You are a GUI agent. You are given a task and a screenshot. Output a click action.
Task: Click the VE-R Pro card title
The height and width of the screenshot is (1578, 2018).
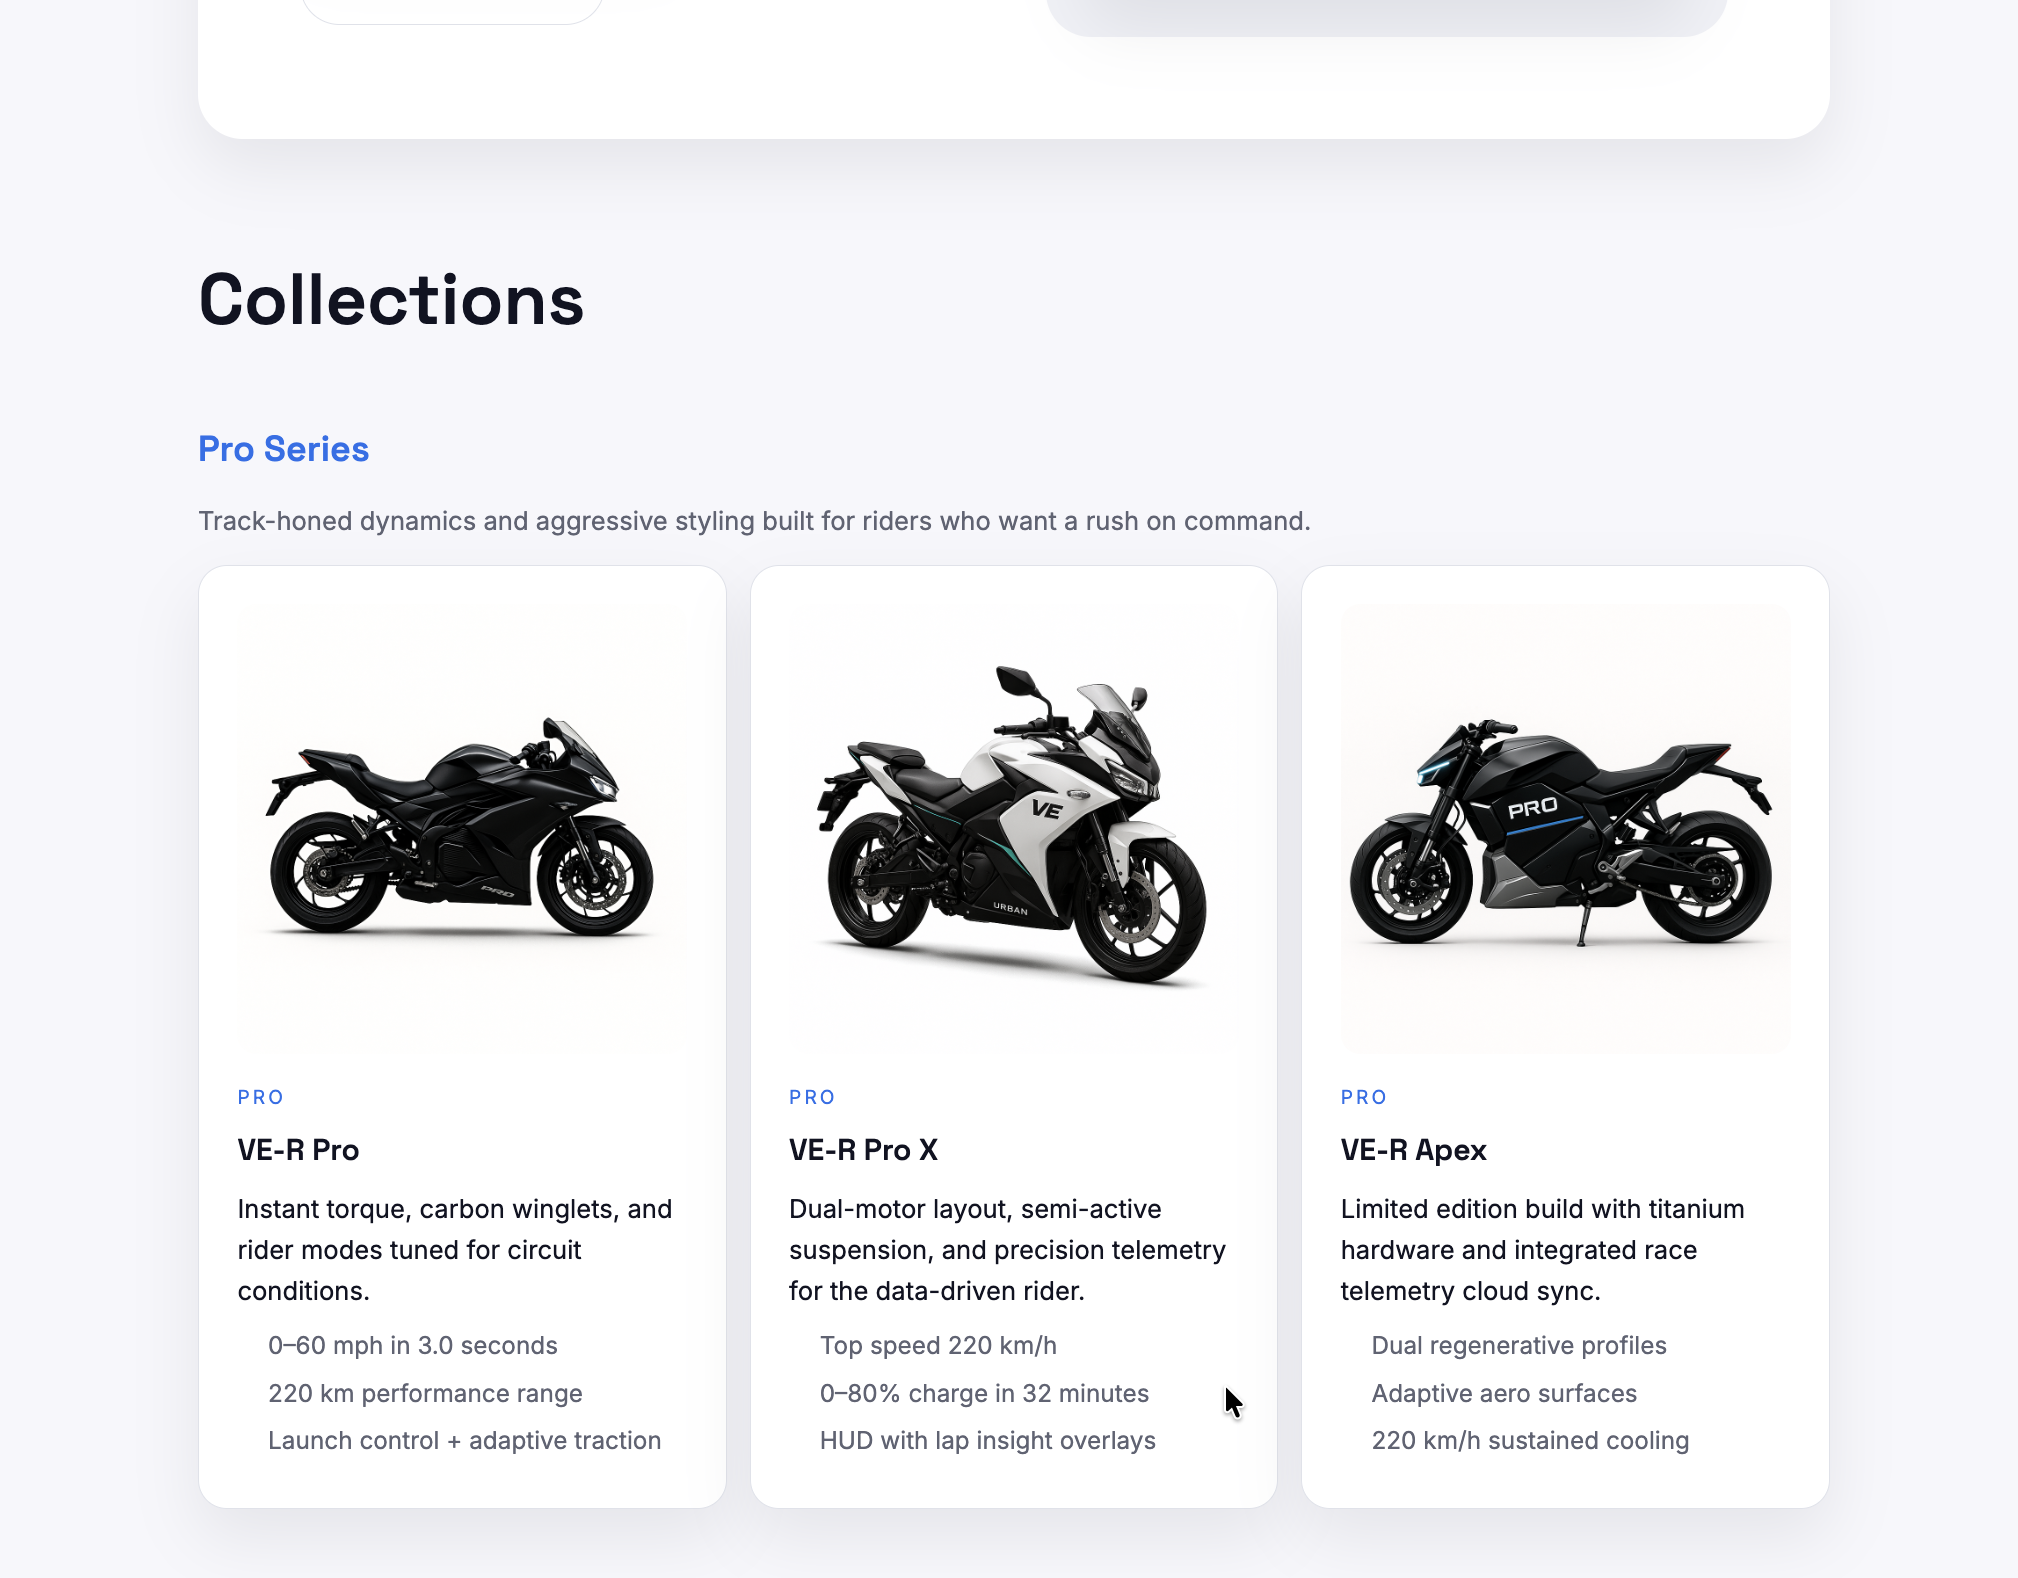point(298,1150)
